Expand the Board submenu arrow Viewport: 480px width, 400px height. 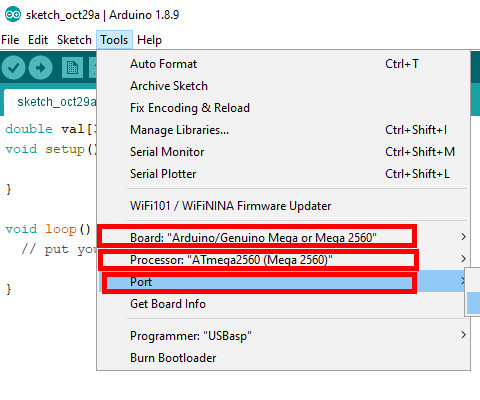click(x=463, y=237)
